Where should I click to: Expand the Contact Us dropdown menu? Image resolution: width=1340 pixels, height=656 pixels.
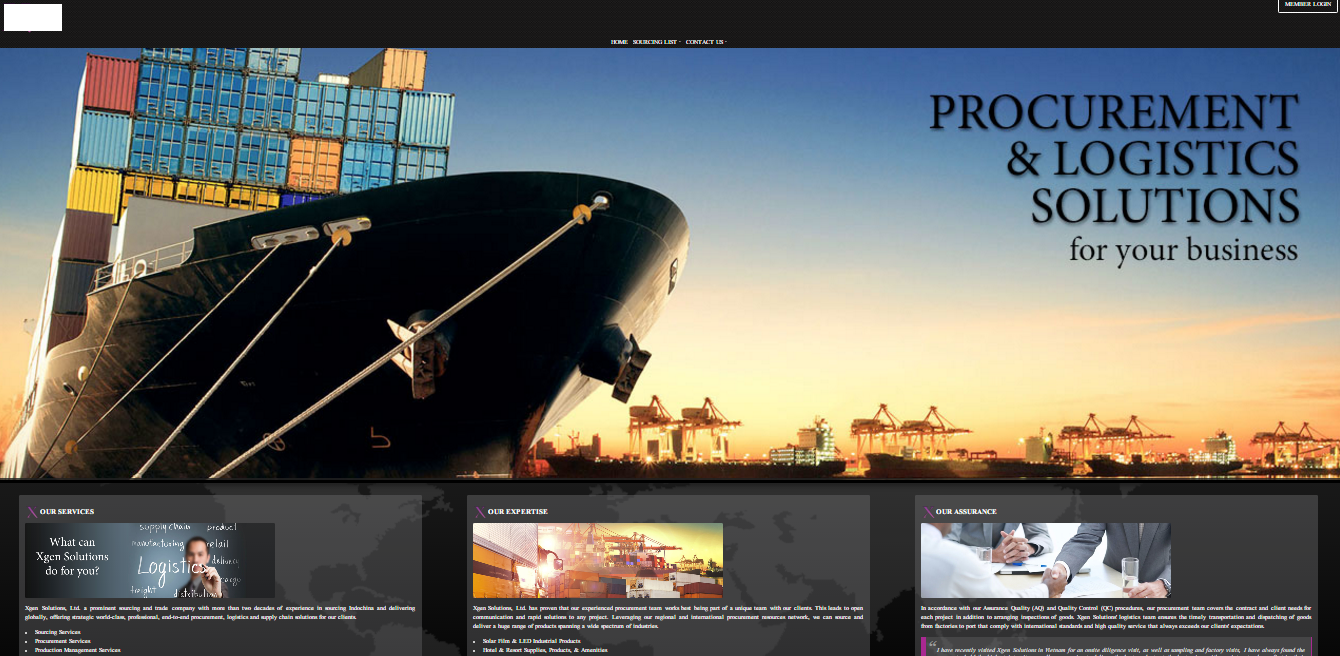pyautogui.click(x=705, y=42)
